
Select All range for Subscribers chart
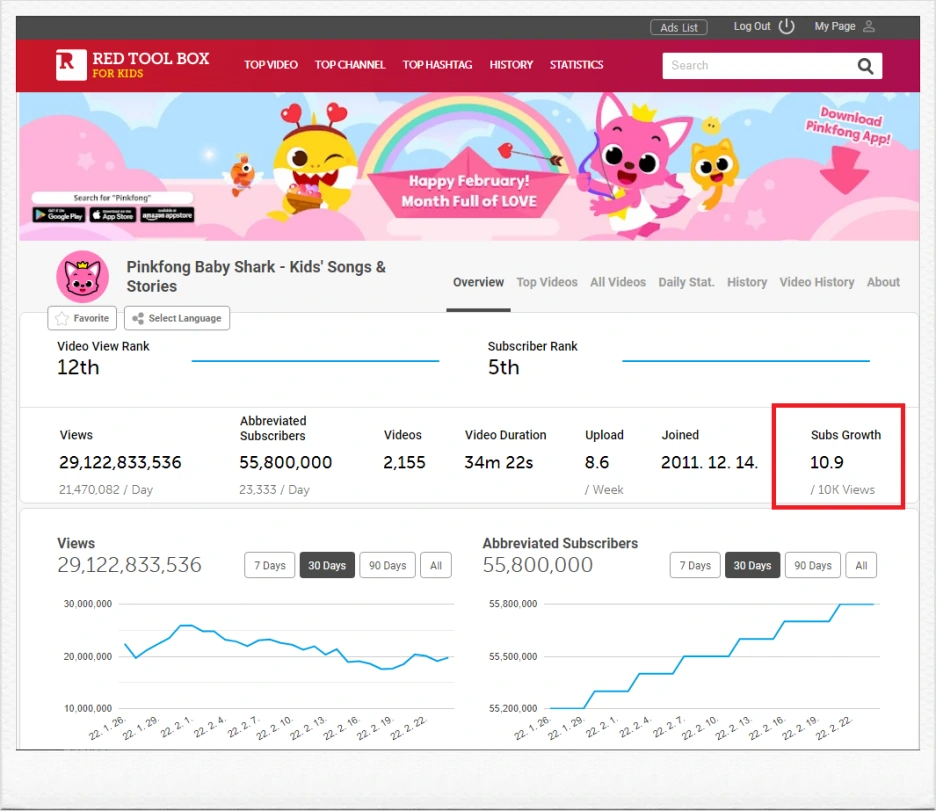[861, 565]
